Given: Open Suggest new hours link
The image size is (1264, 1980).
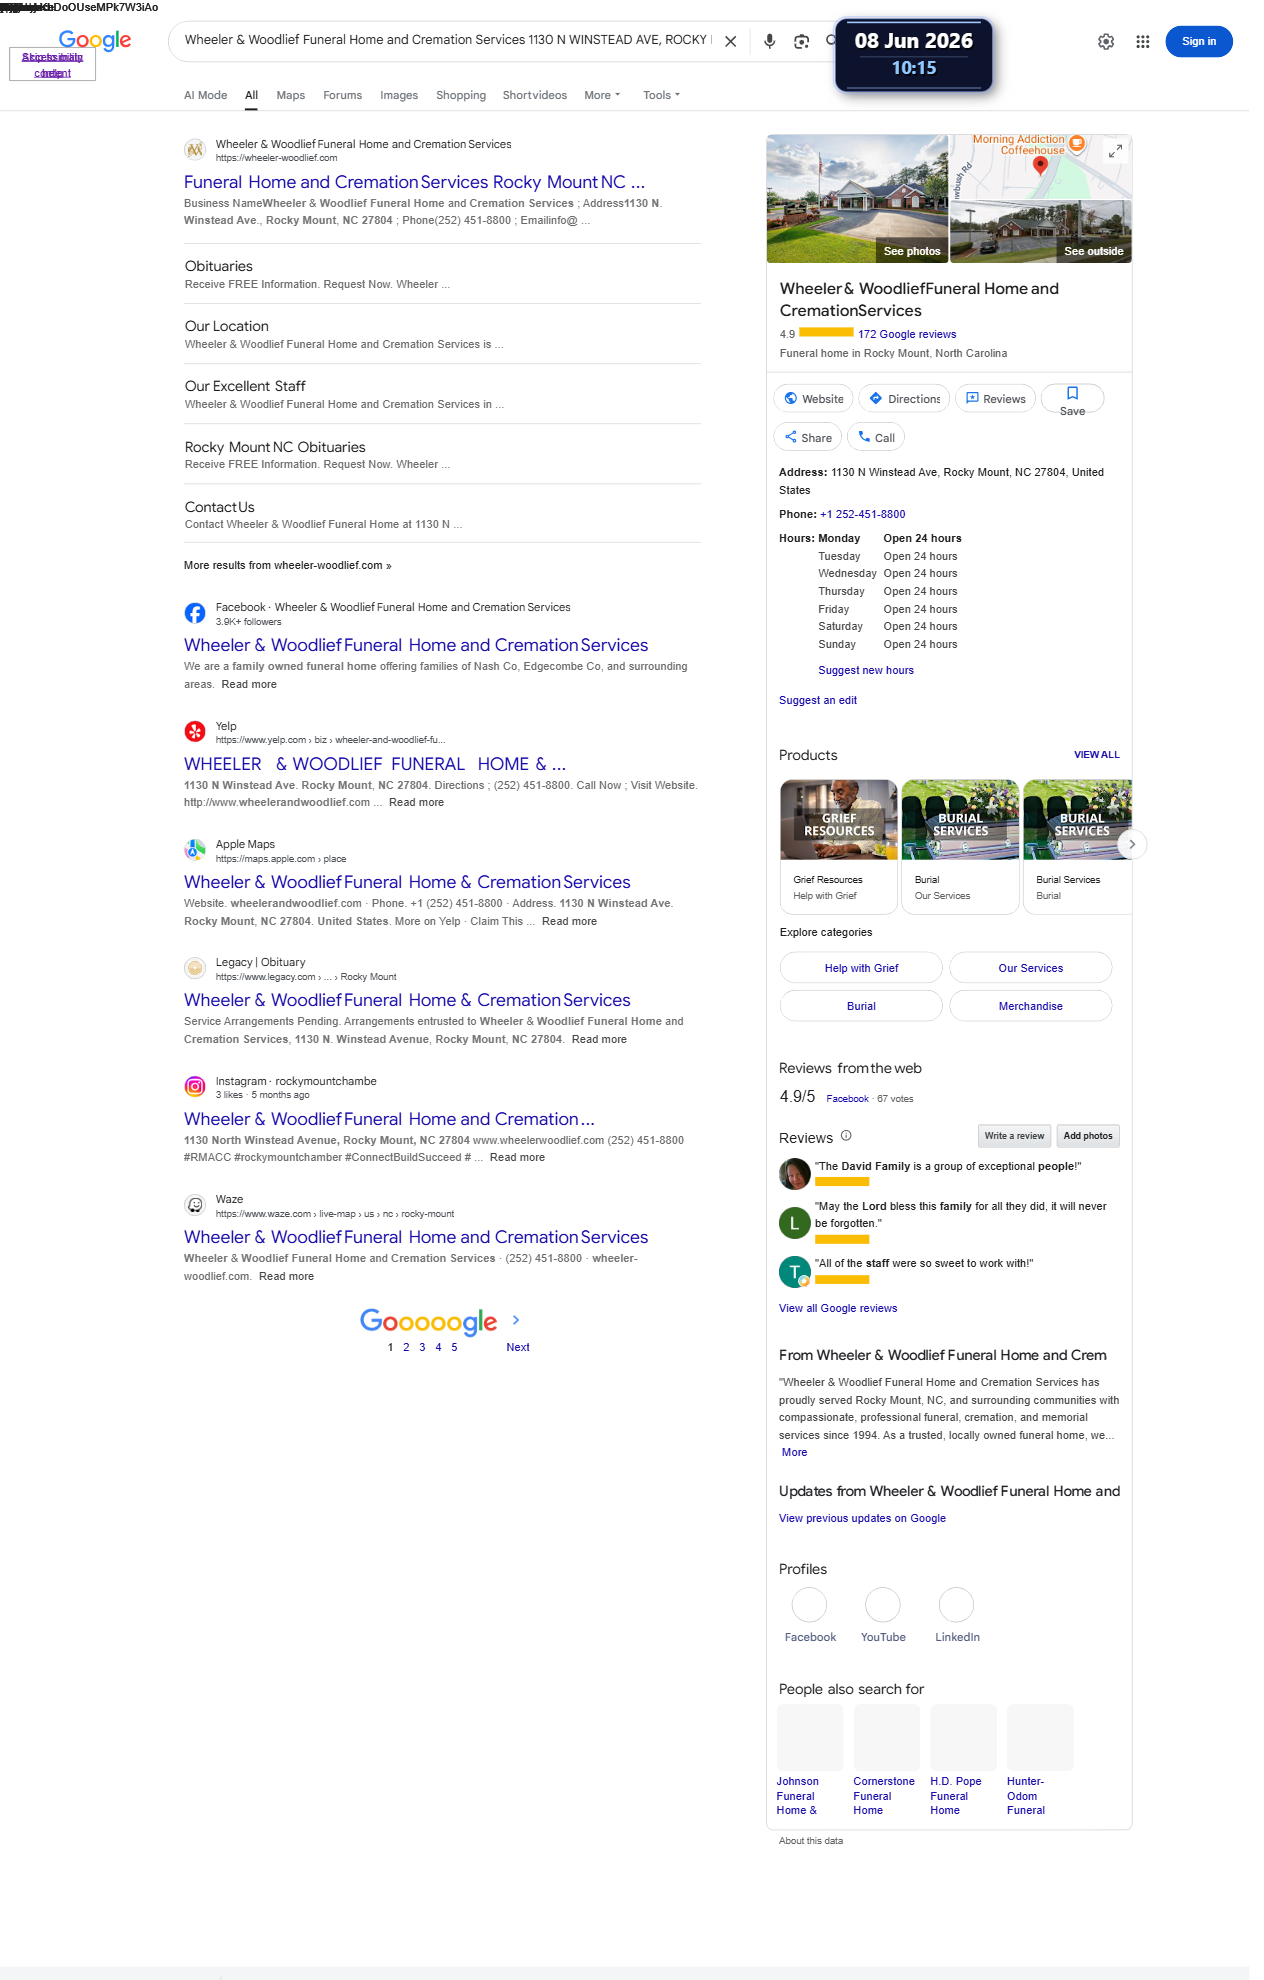Looking at the screenshot, I should pos(866,671).
